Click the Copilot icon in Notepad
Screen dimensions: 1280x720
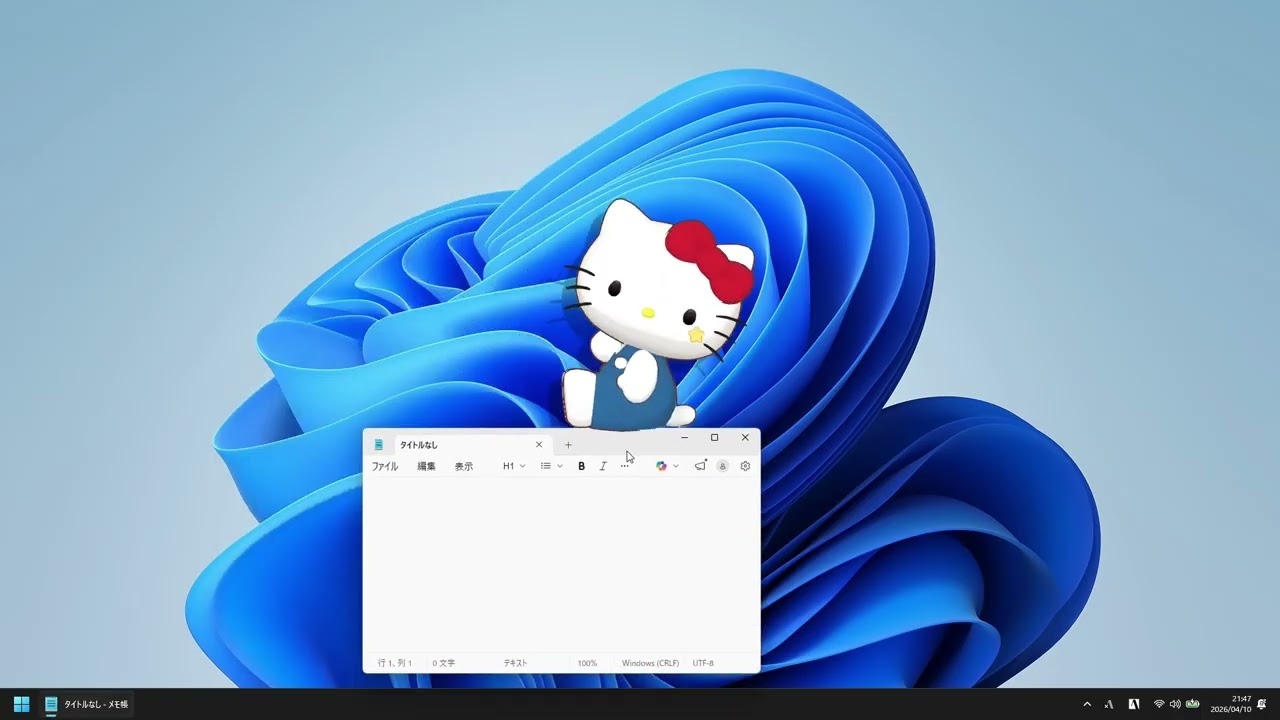pyautogui.click(x=661, y=466)
